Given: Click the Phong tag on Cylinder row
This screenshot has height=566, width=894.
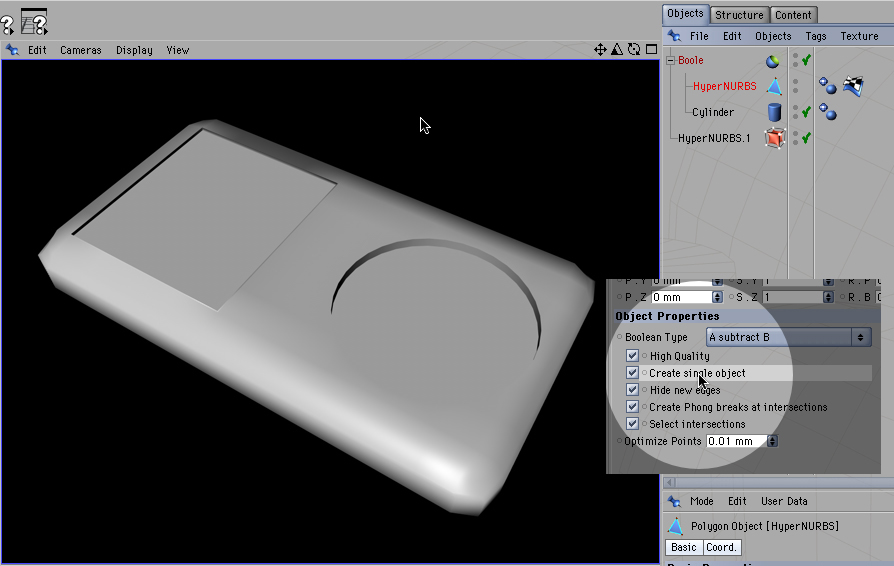Looking at the screenshot, I should pos(828,112).
